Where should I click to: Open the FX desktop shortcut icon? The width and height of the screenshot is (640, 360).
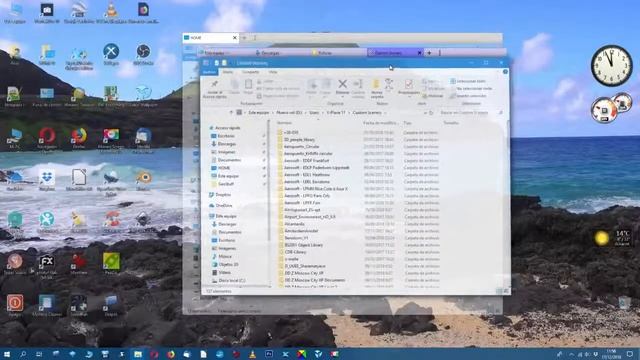(47, 261)
